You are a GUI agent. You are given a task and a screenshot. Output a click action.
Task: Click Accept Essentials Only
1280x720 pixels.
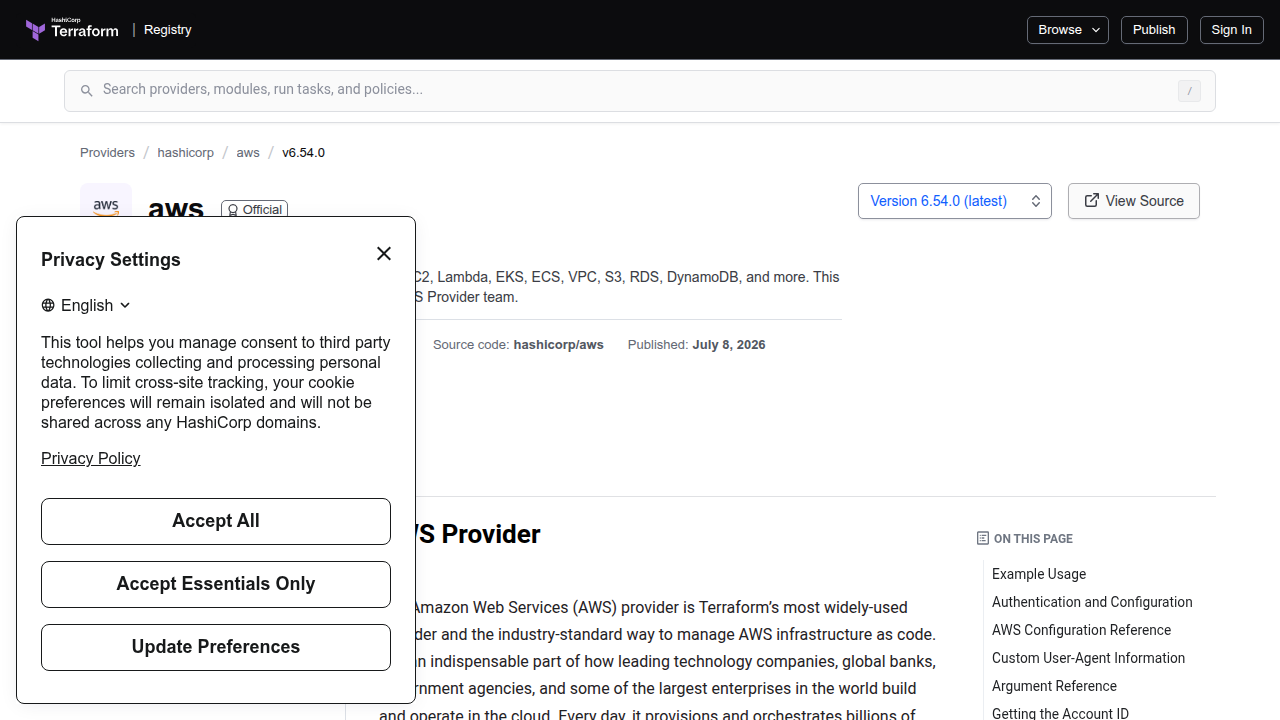(216, 584)
